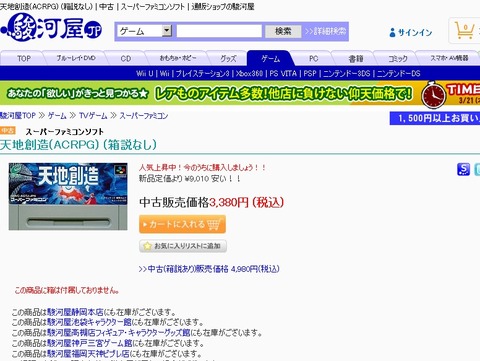The width and height of the screenshot is (480, 361).
Task: Switch to the 書籍 tab
Action: (355, 59)
